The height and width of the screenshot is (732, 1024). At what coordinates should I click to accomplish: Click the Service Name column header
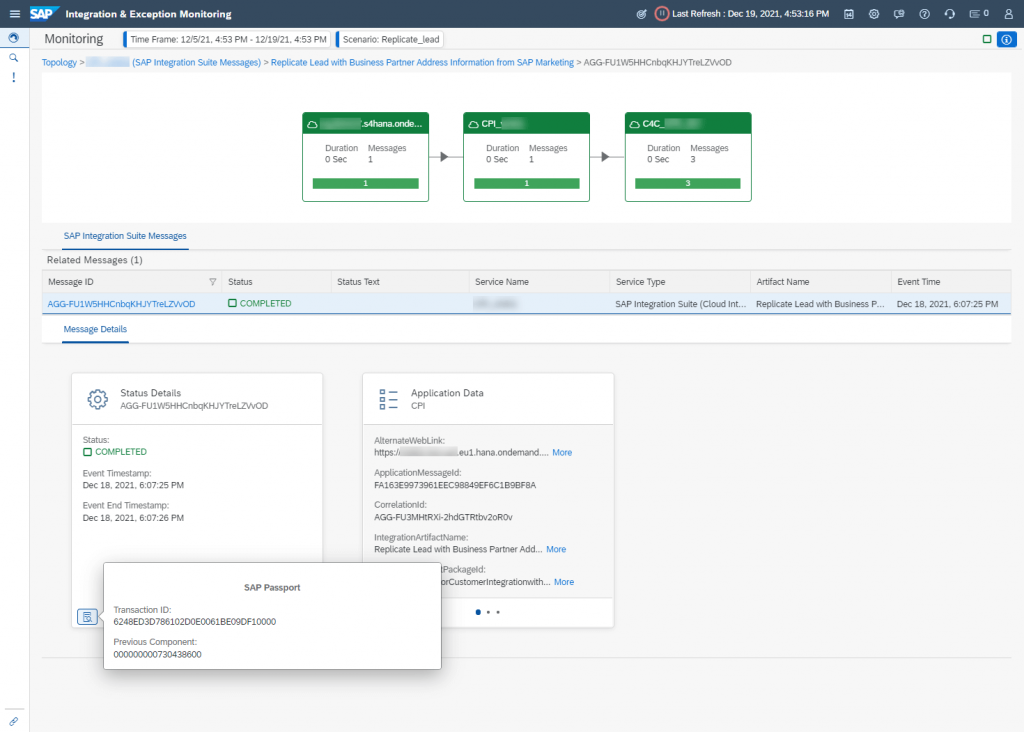[539, 282]
